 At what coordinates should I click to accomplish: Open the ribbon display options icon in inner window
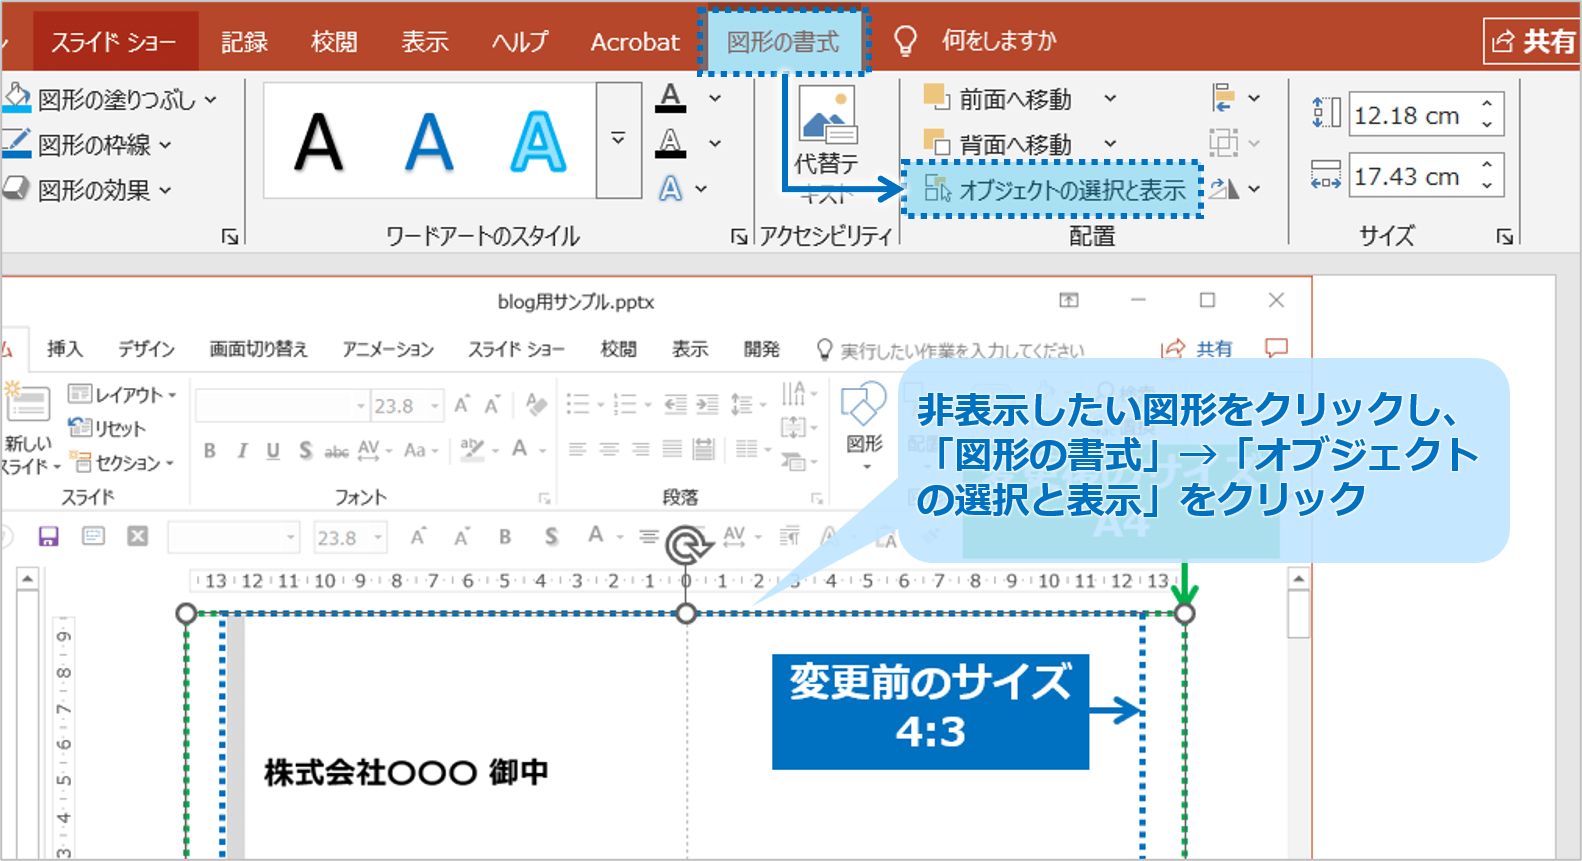1069,300
